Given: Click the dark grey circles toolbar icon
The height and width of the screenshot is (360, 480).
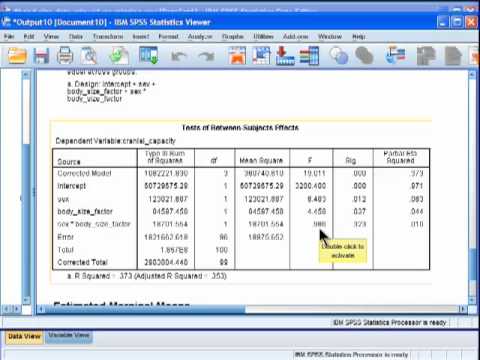Looking at the screenshot, I should coord(364,55).
